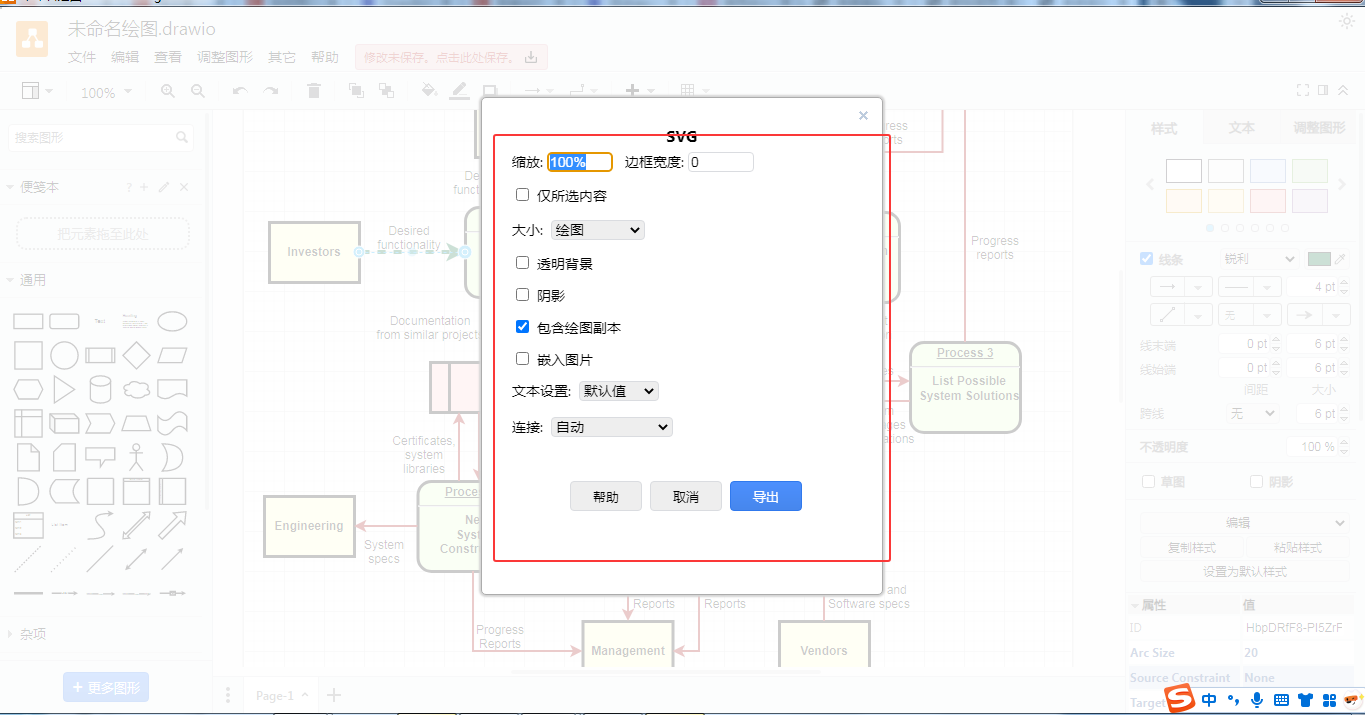Open the 文件 menu
This screenshot has height=715, width=1365.
83,57
